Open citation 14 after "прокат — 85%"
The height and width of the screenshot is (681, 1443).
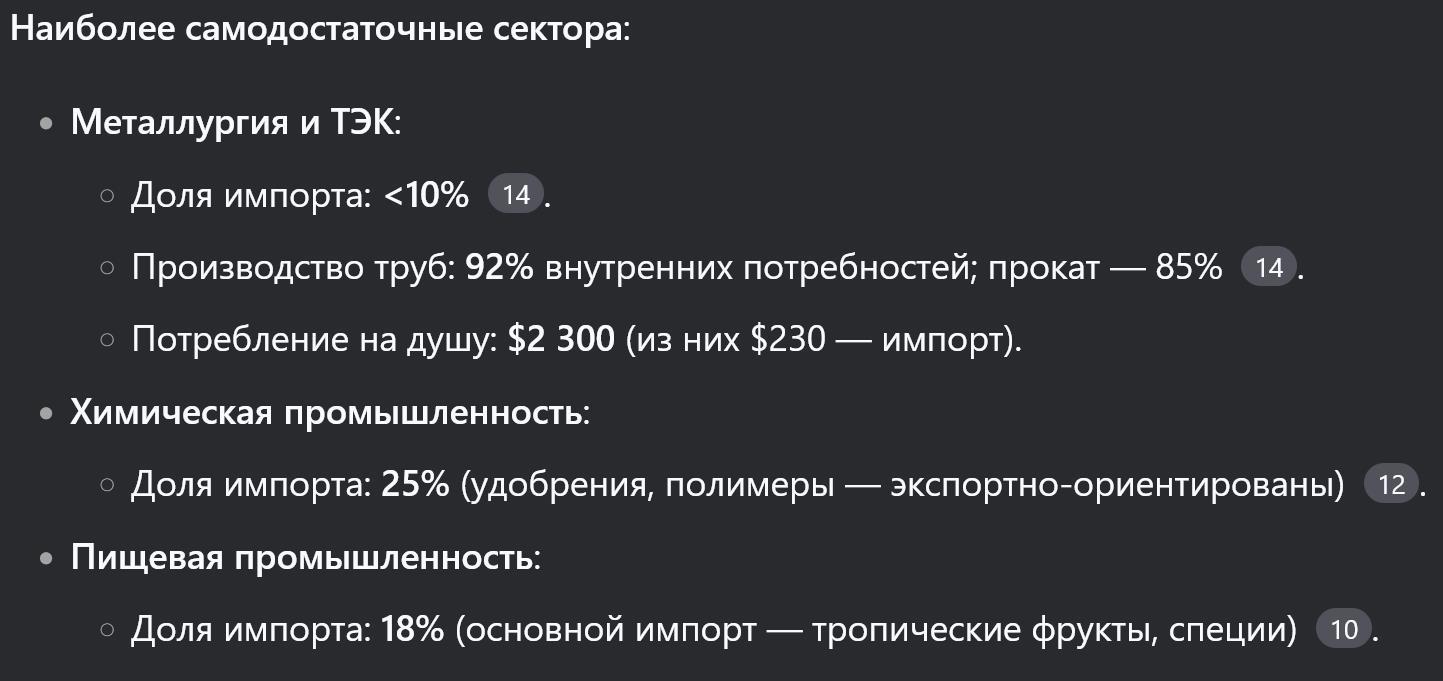pos(1268,267)
